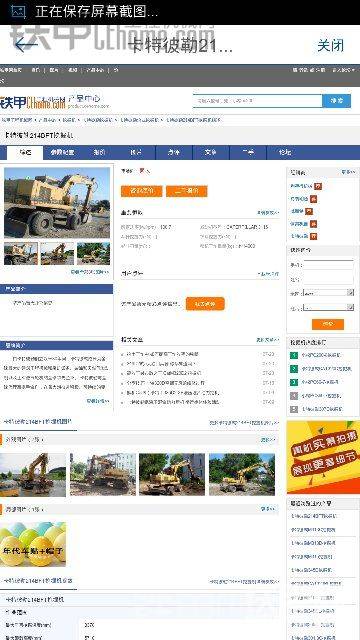Select the second thumbnail under the main excavator photo
This screenshot has height=640, width=360.
pyautogui.click(x=57, y=253)
